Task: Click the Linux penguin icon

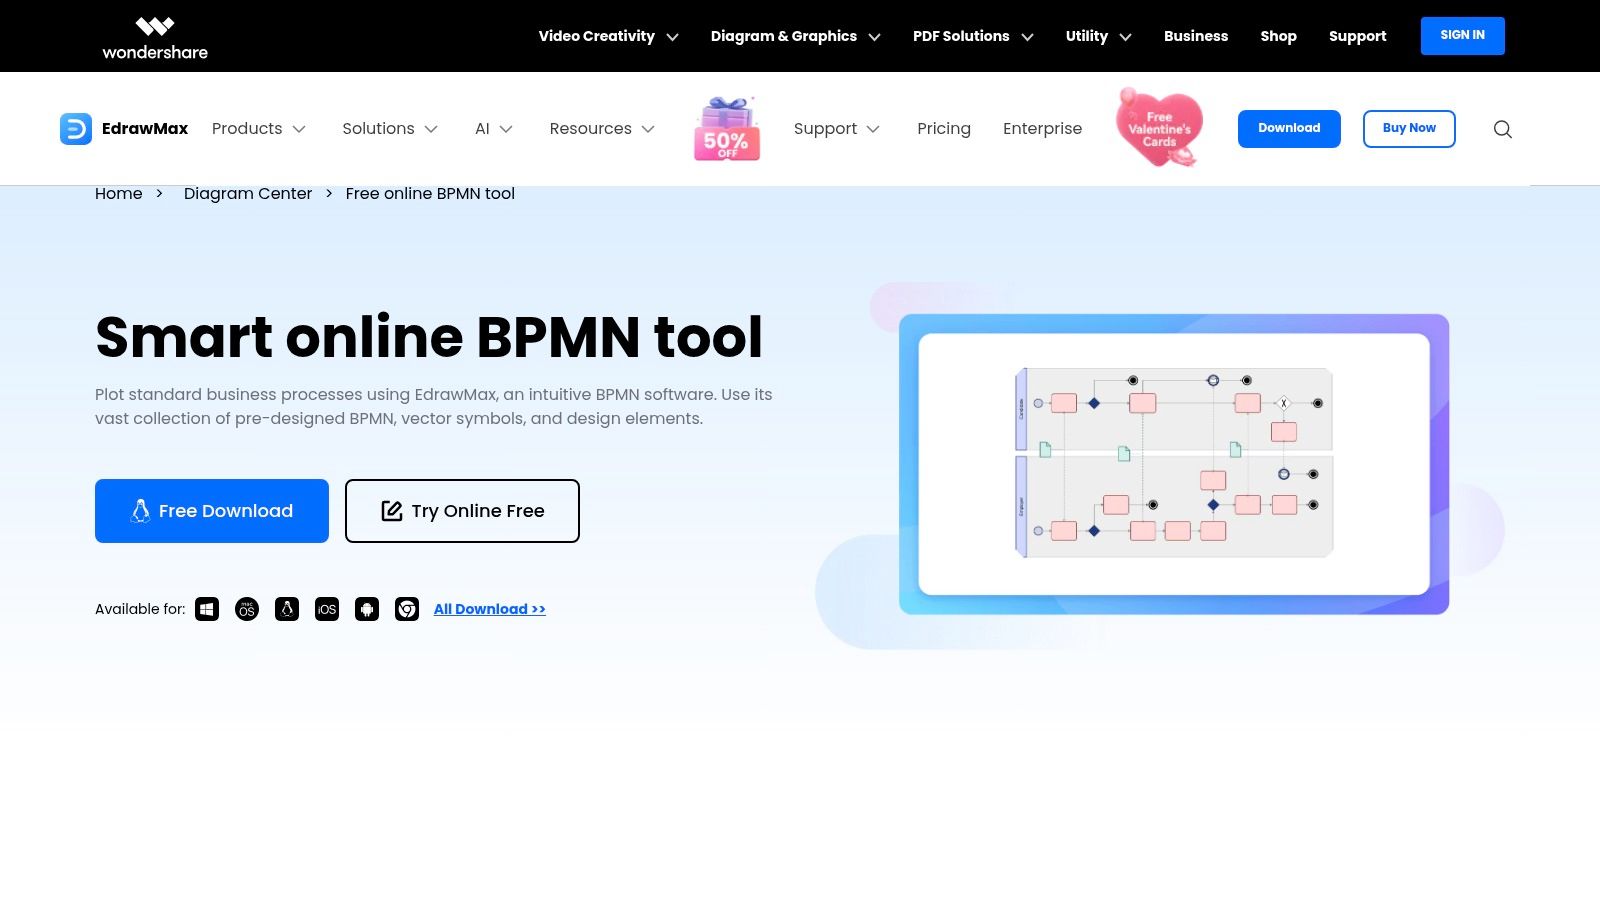Action: pyautogui.click(x=287, y=609)
